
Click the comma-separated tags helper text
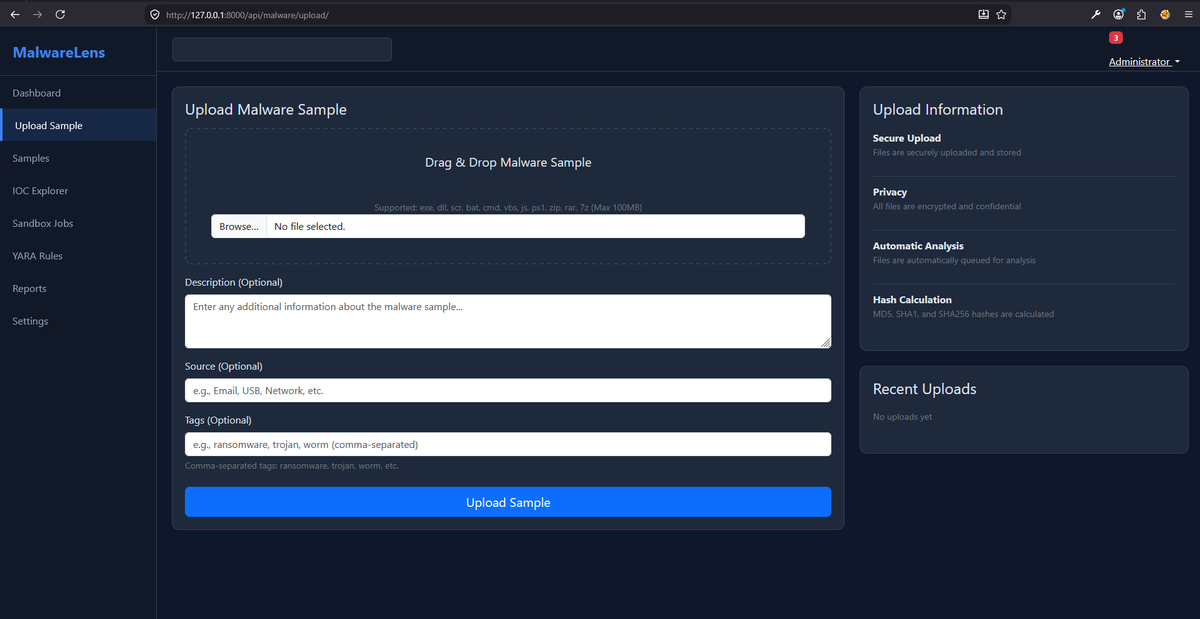click(292, 466)
